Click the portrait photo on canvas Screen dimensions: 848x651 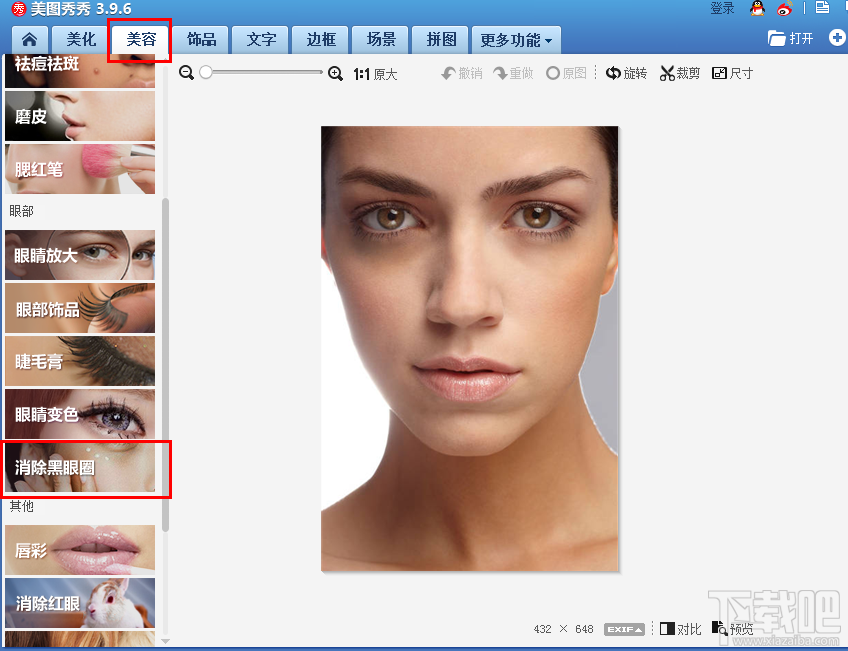click(469, 348)
